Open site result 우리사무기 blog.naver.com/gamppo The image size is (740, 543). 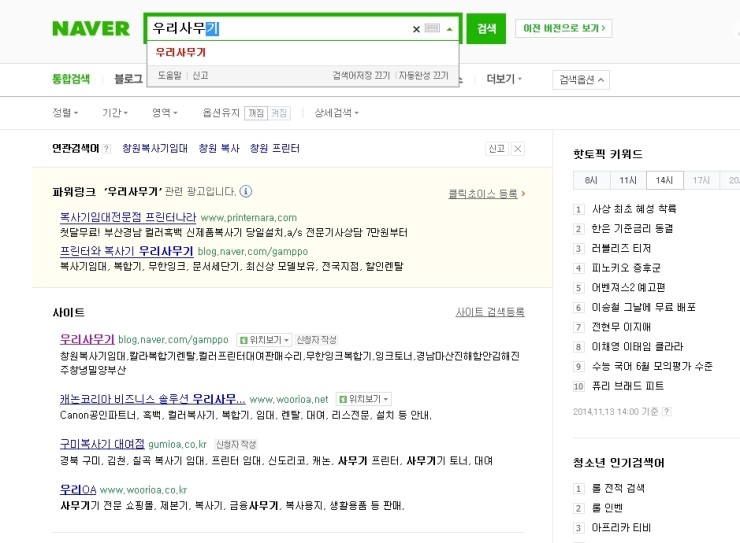click(x=87, y=339)
